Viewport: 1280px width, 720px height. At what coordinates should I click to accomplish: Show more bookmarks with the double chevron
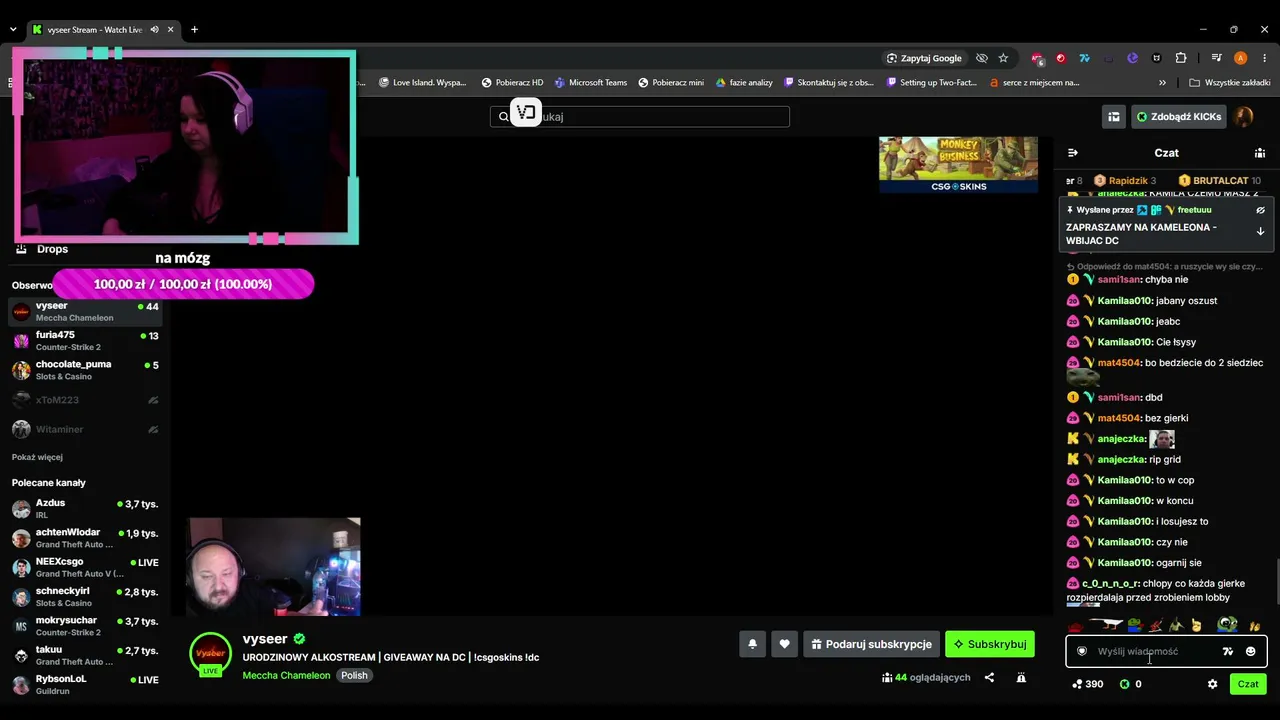click(x=1162, y=82)
